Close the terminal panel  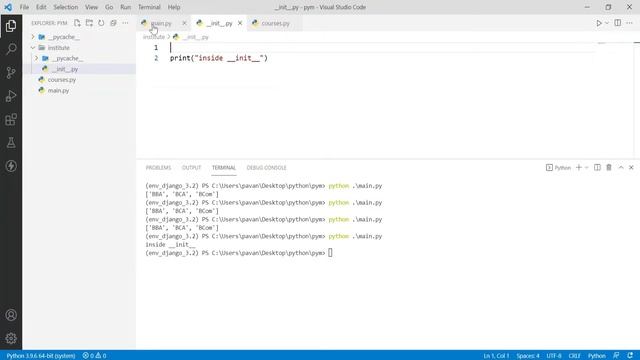click(x=631, y=167)
